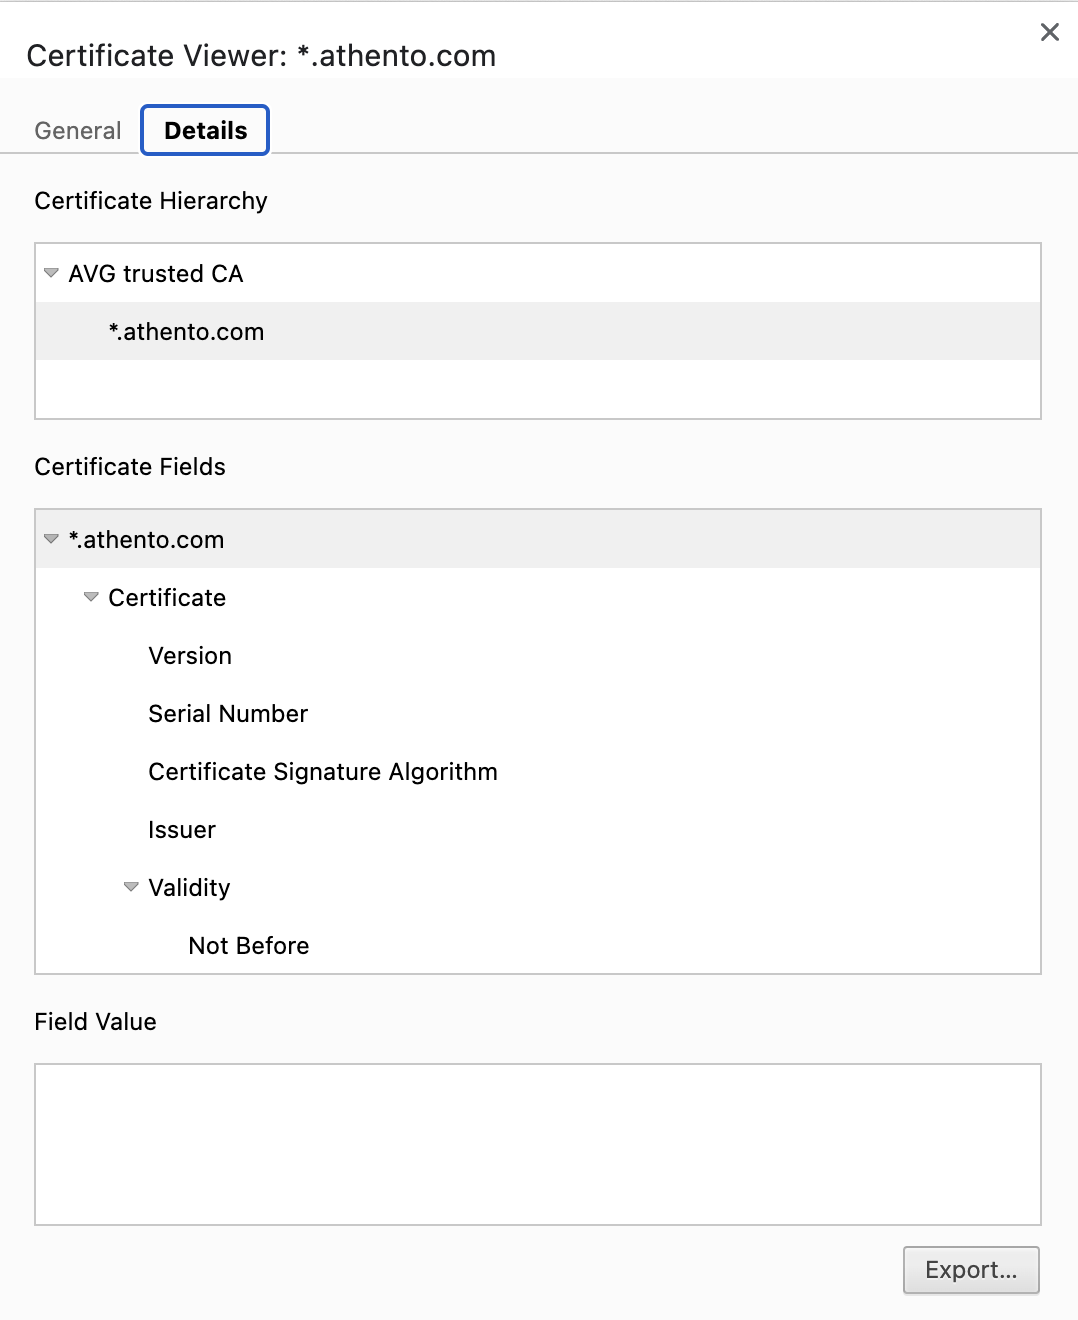Select the Details tab

coord(205,131)
